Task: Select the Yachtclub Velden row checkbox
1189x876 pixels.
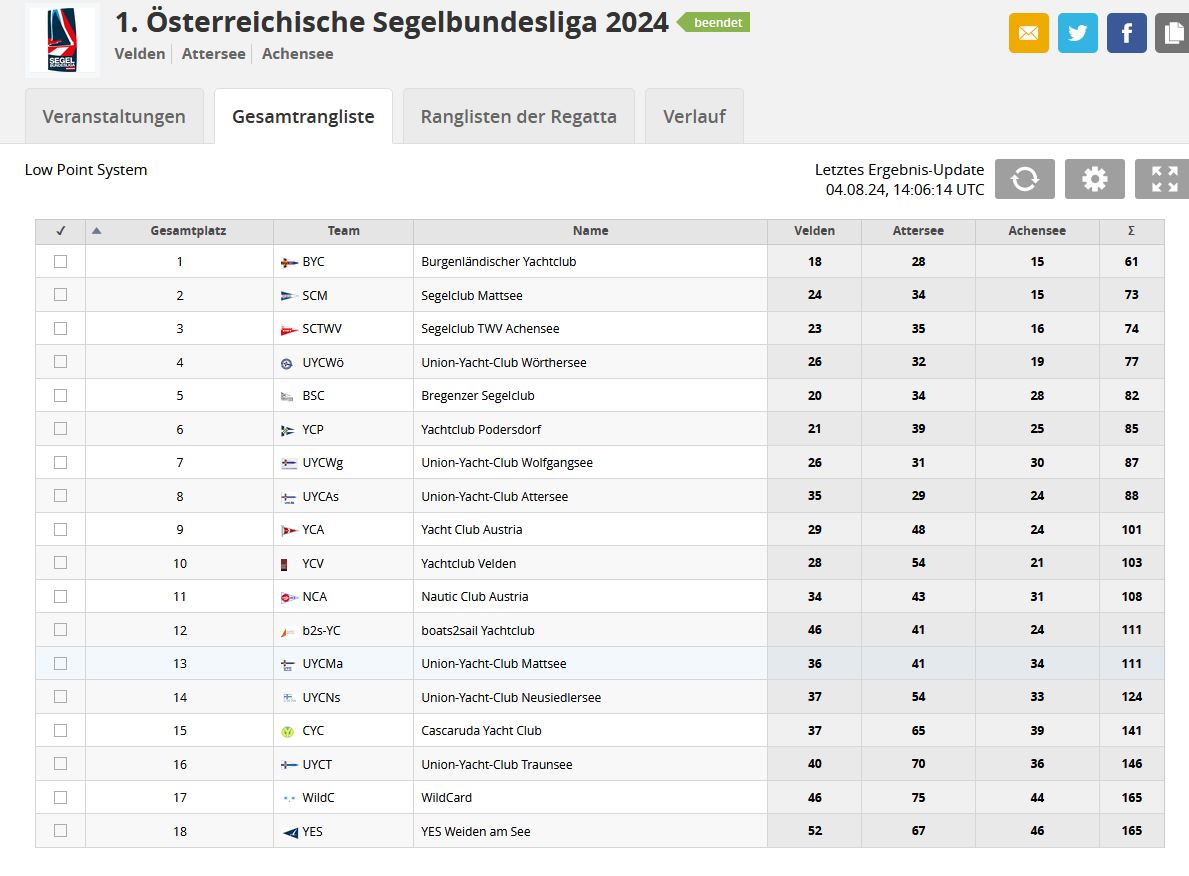Action: 61,563
